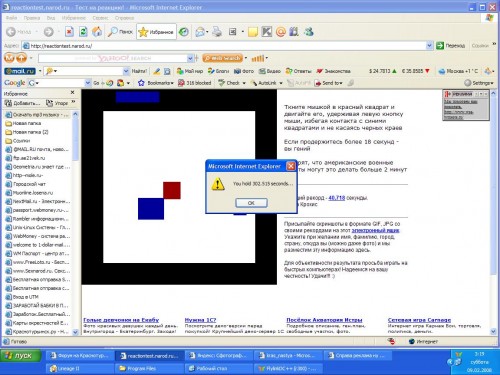Confirm the alert dialog with OK

coord(251,203)
